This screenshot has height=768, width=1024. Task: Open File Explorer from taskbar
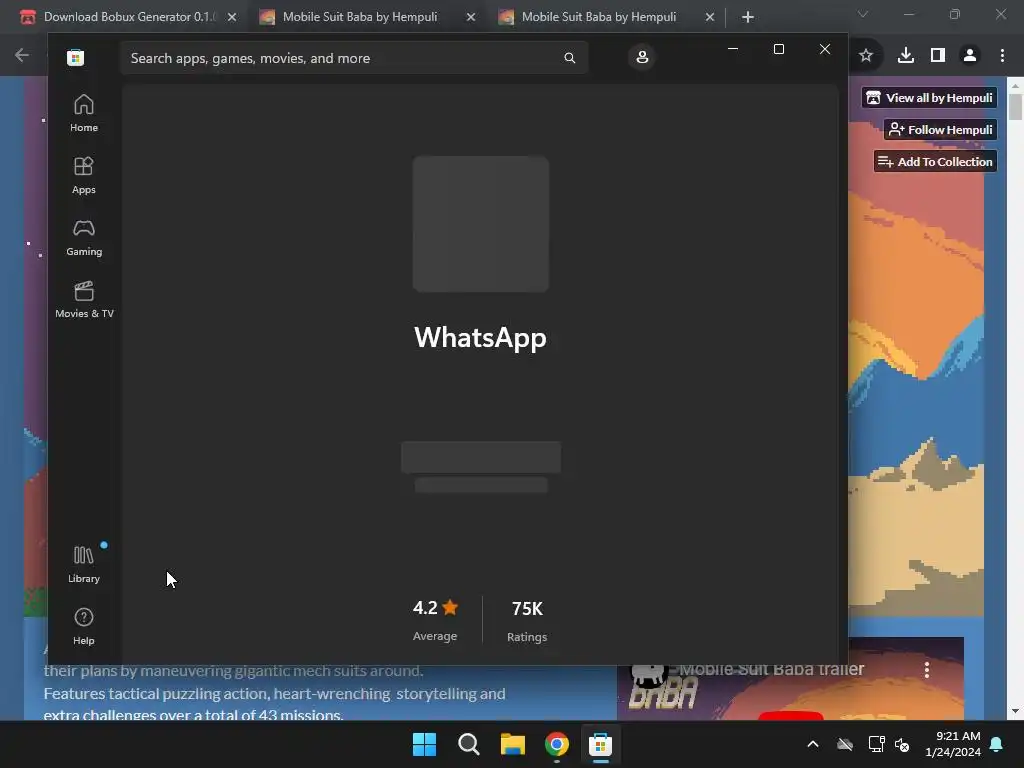(513, 744)
